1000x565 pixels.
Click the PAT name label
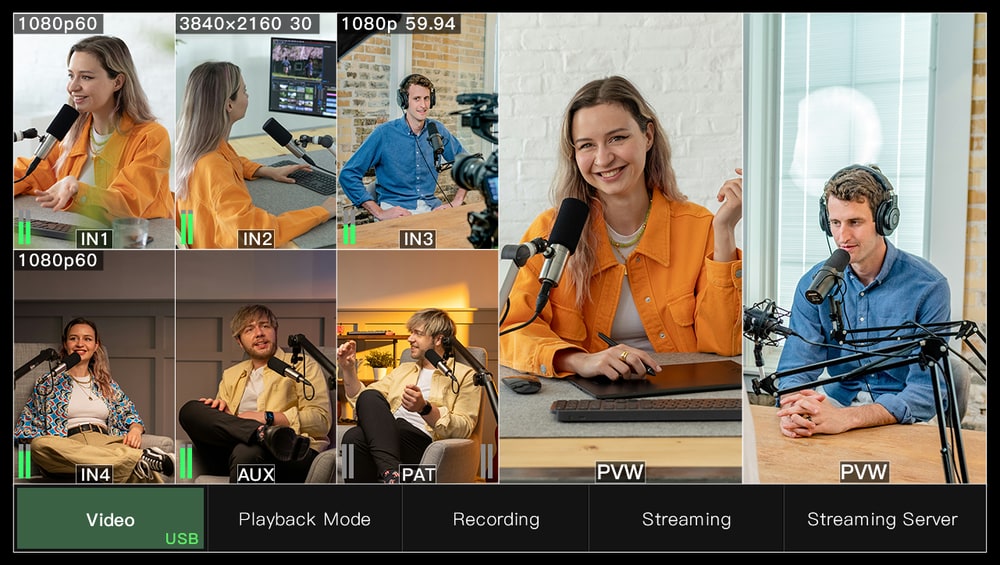coord(418,474)
